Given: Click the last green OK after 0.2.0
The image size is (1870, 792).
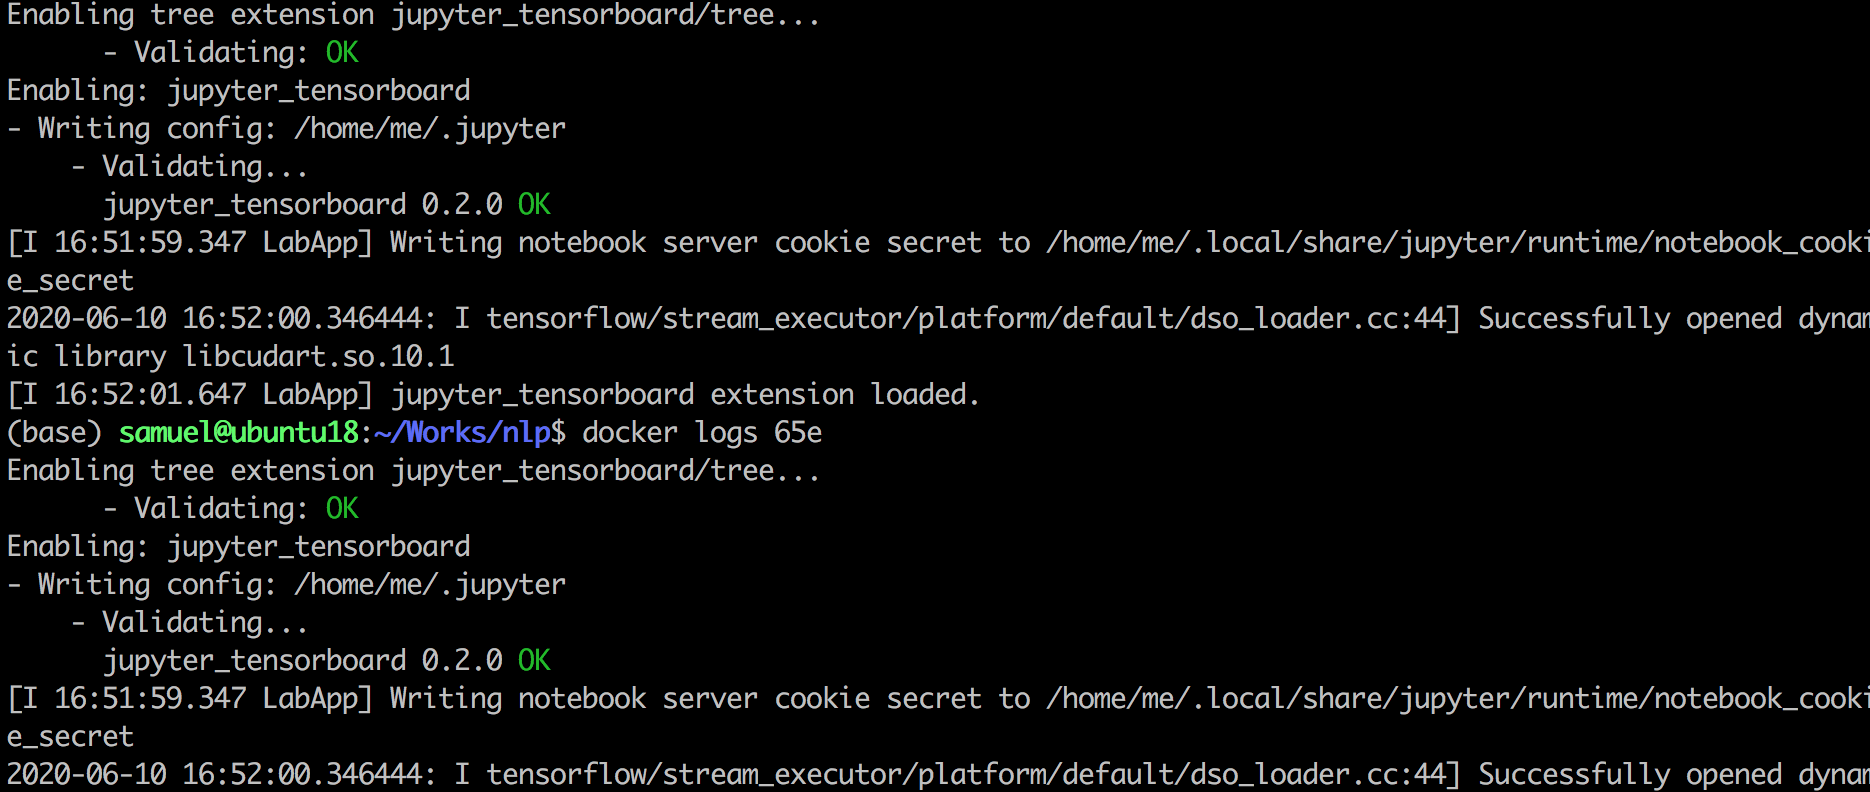Looking at the screenshot, I should pos(534,660).
